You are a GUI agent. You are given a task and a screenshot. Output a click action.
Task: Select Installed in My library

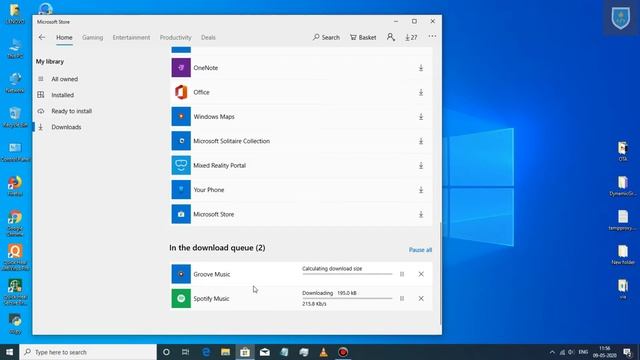coord(62,95)
